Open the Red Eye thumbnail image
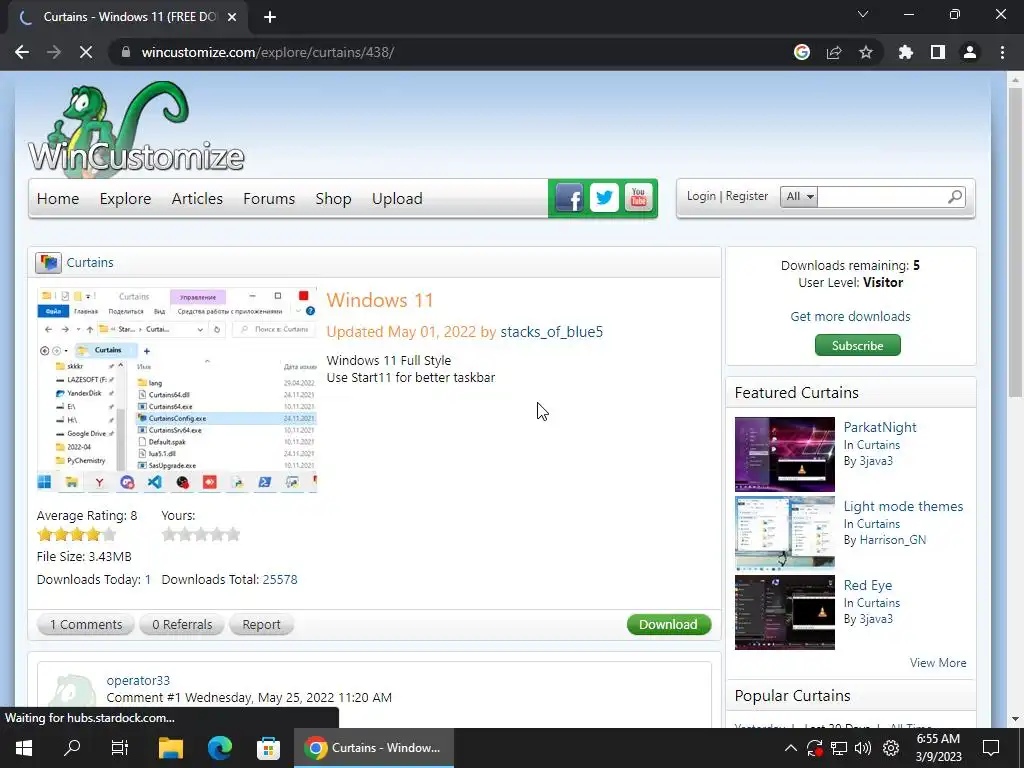Screen dimensions: 1024x768 (x=784, y=613)
